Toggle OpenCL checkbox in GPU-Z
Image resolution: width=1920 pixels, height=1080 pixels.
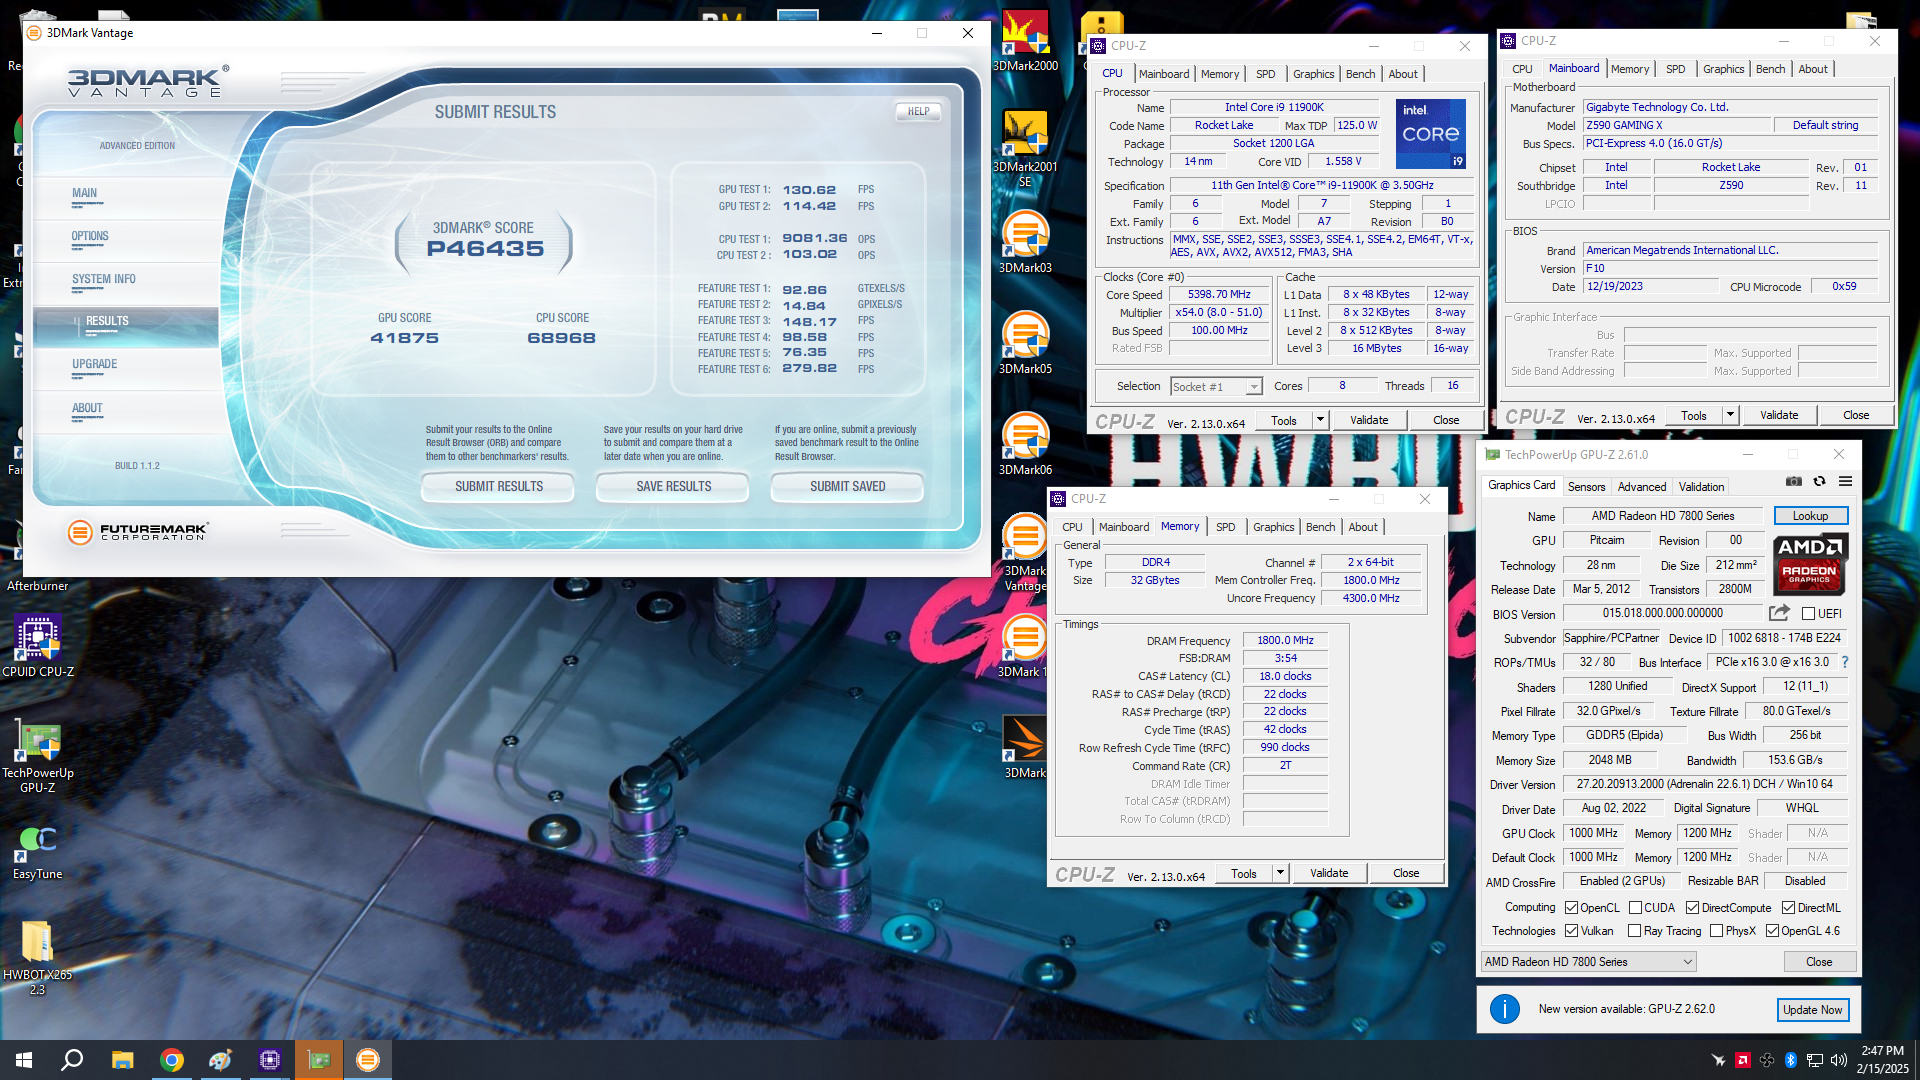(x=1571, y=908)
